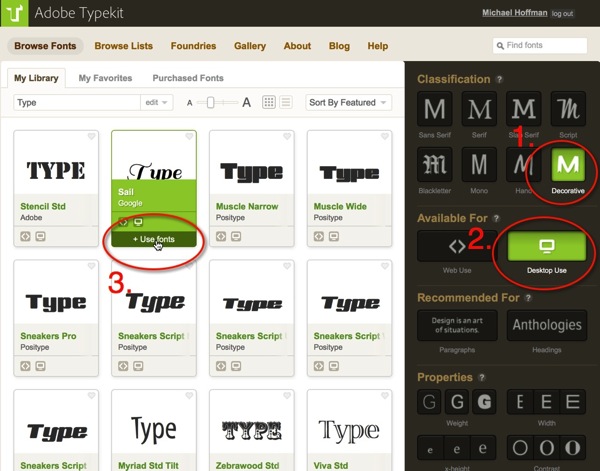Switch to list view
The width and height of the screenshot is (600, 471).
[286, 102]
